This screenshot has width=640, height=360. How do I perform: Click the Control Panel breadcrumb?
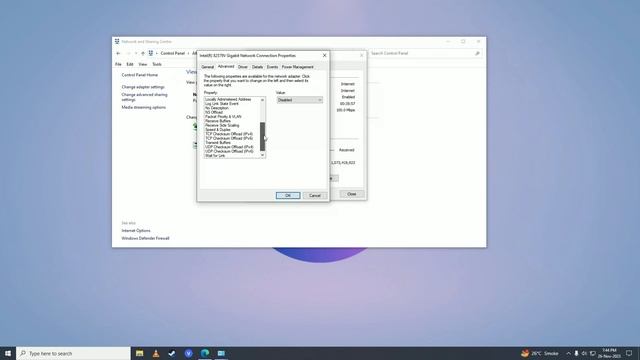pos(173,53)
